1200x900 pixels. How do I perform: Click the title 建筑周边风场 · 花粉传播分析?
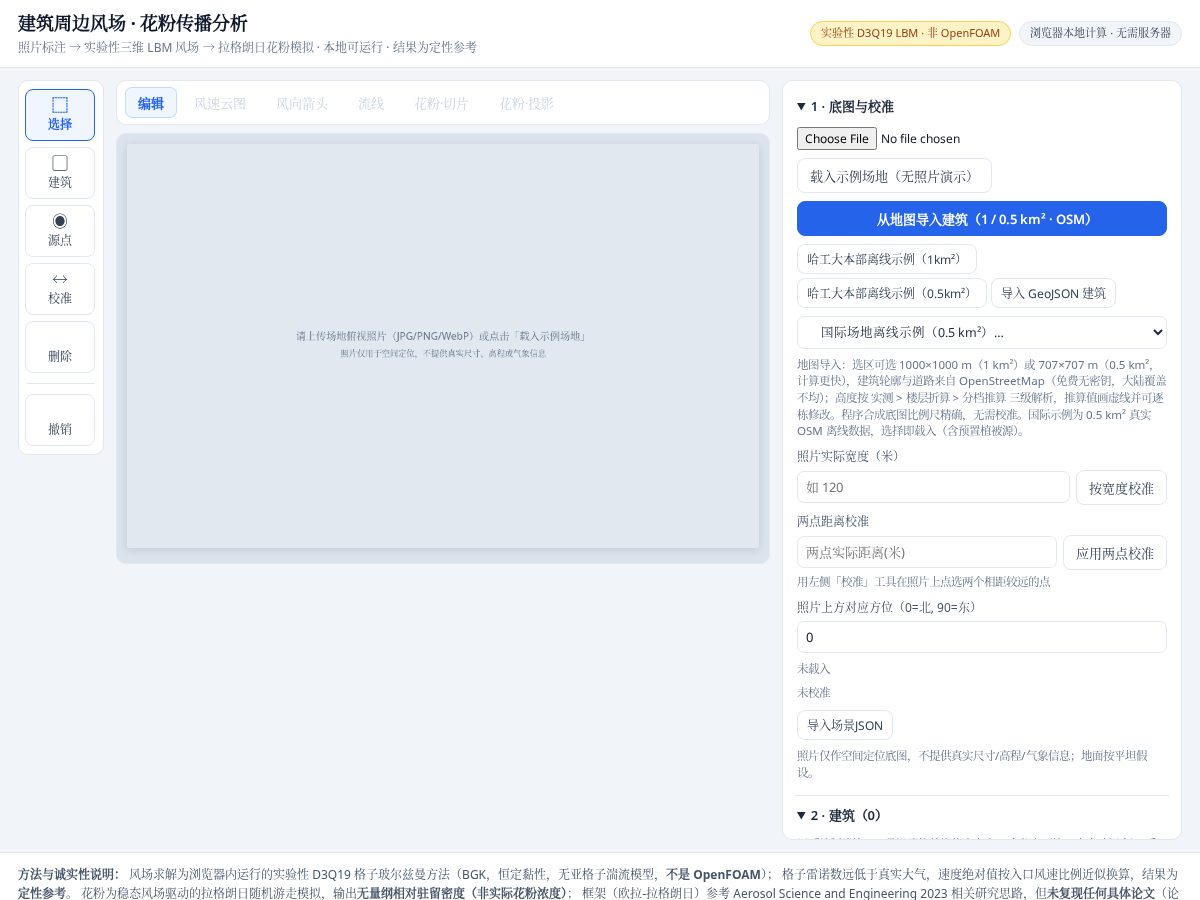(133, 23)
